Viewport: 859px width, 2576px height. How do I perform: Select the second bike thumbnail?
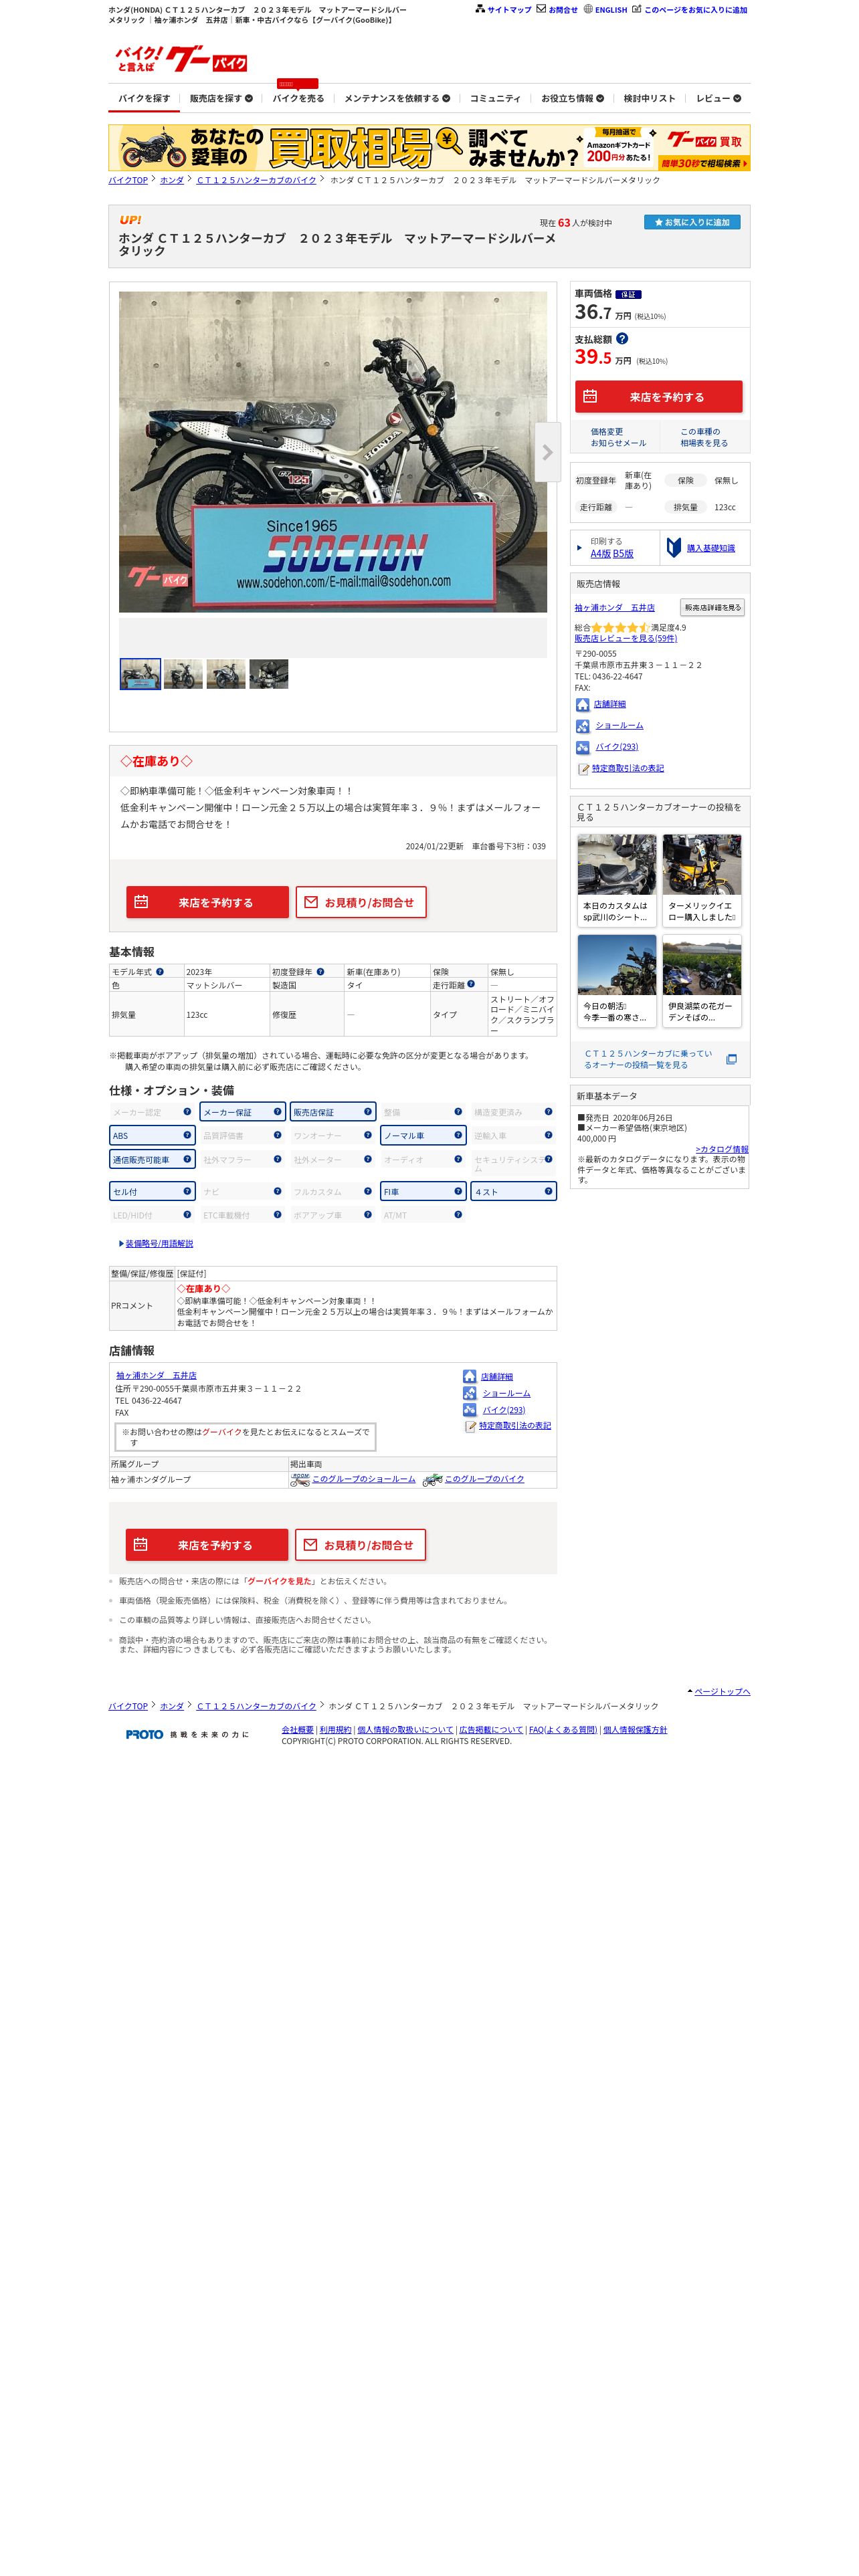183,674
